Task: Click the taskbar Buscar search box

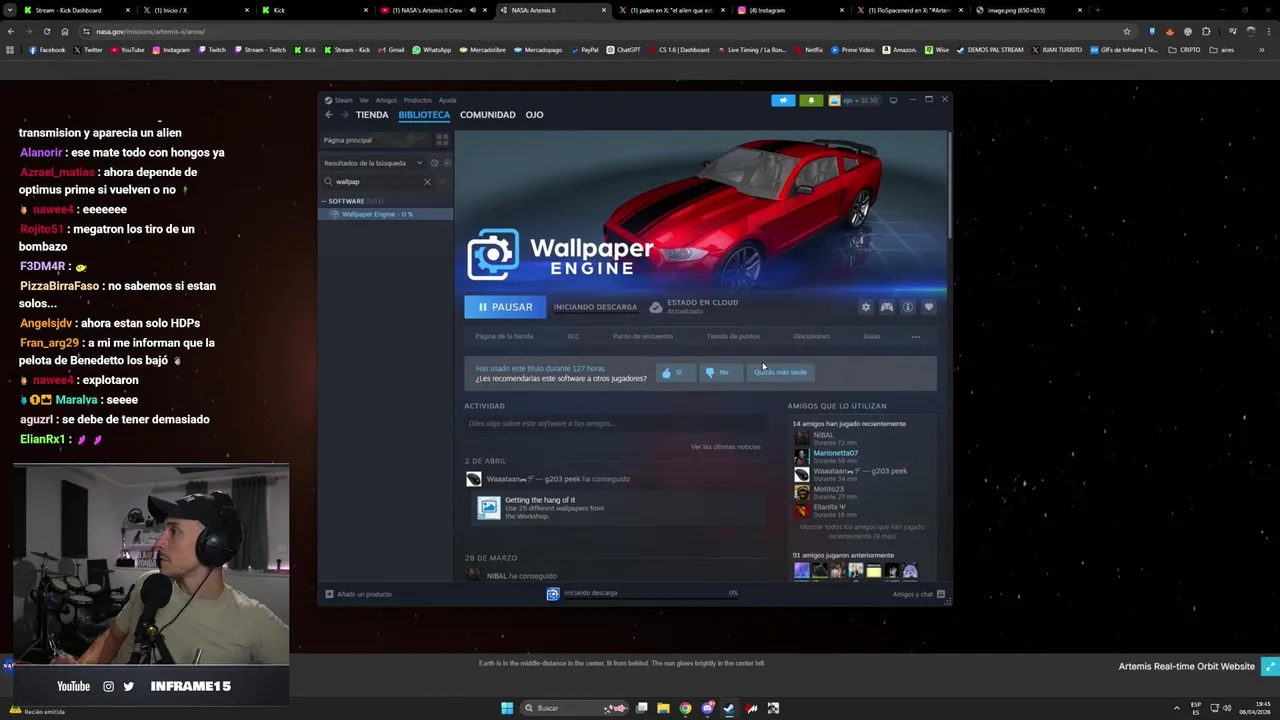Action: point(575,708)
